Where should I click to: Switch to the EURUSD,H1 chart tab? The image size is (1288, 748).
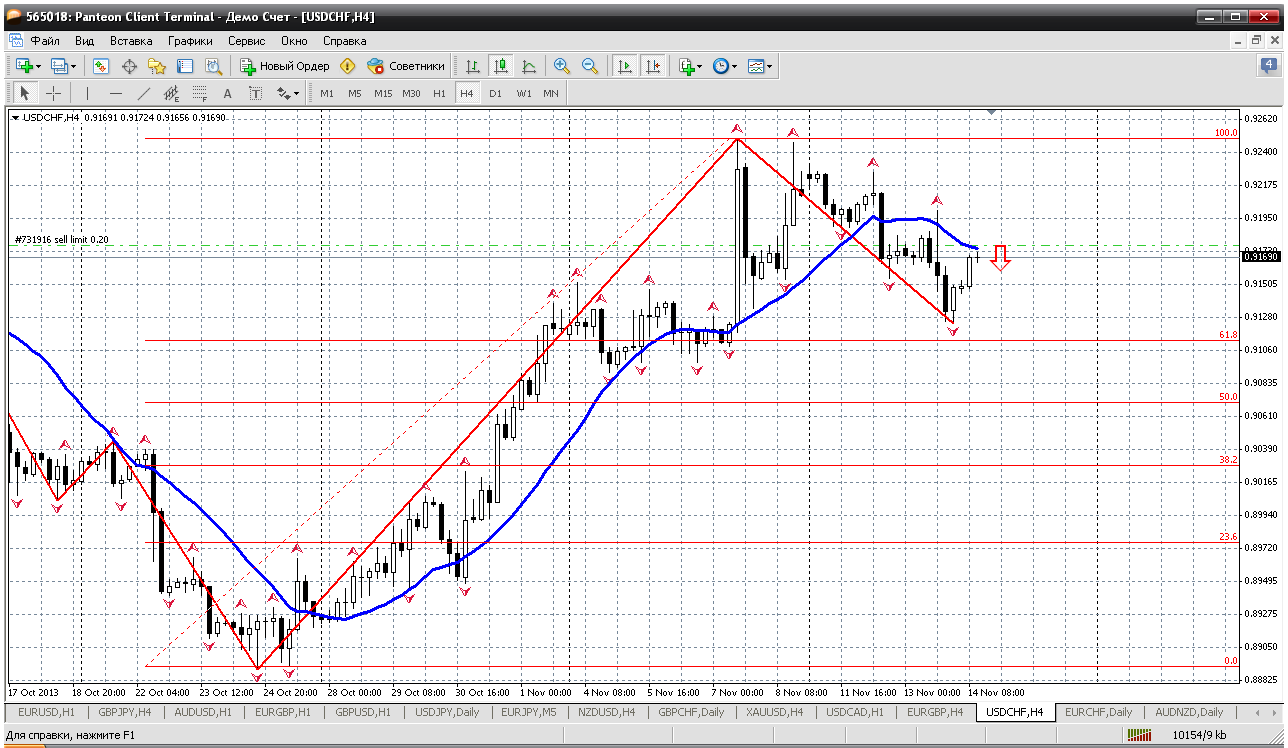click(x=46, y=712)
